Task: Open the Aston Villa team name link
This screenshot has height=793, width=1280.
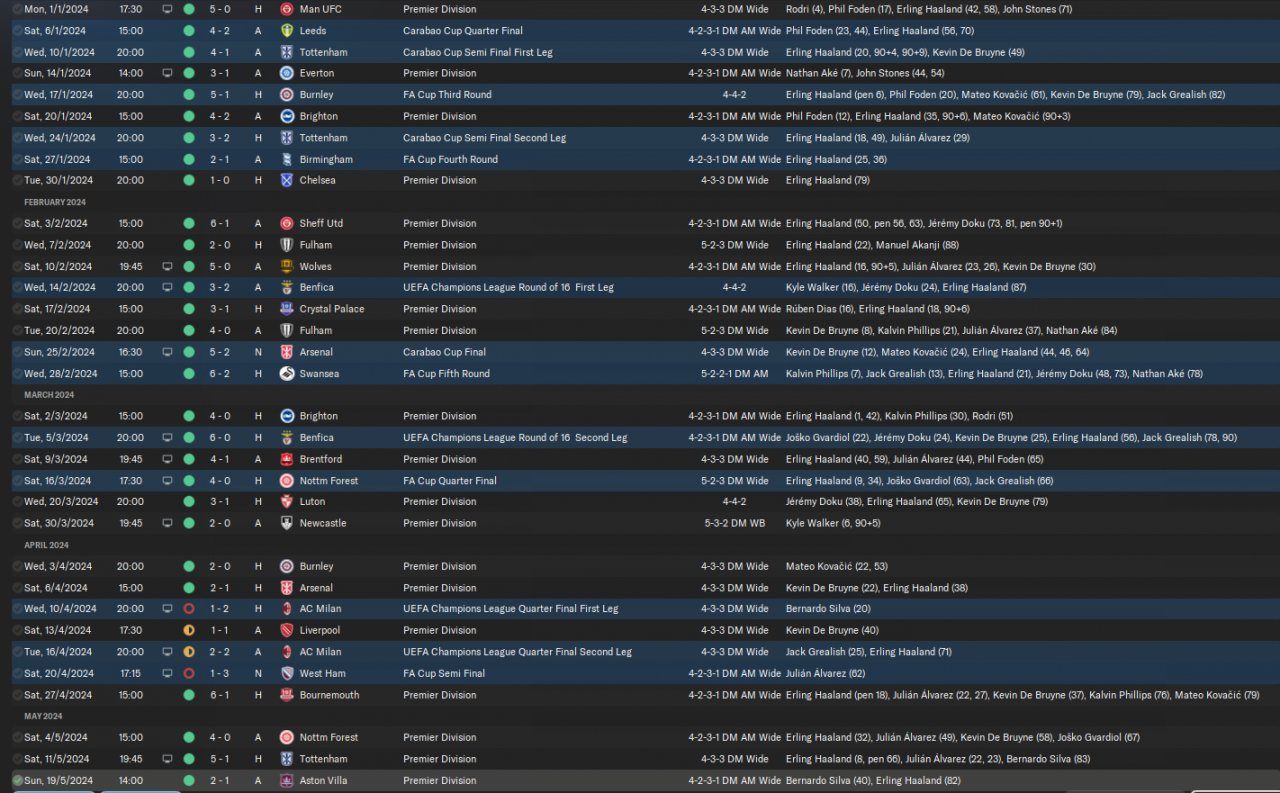Action: tap(324, 780)
